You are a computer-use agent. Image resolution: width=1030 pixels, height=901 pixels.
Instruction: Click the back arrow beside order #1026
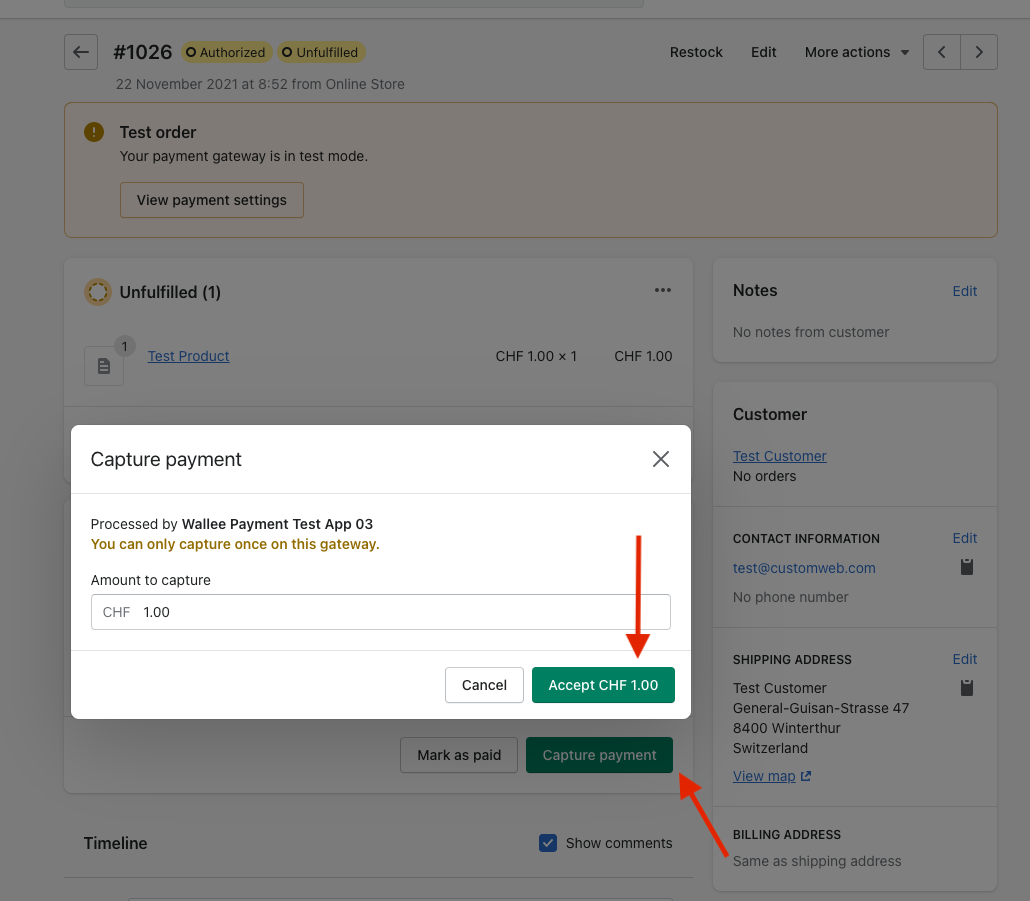pyautogui.click(x=81, y=52)
